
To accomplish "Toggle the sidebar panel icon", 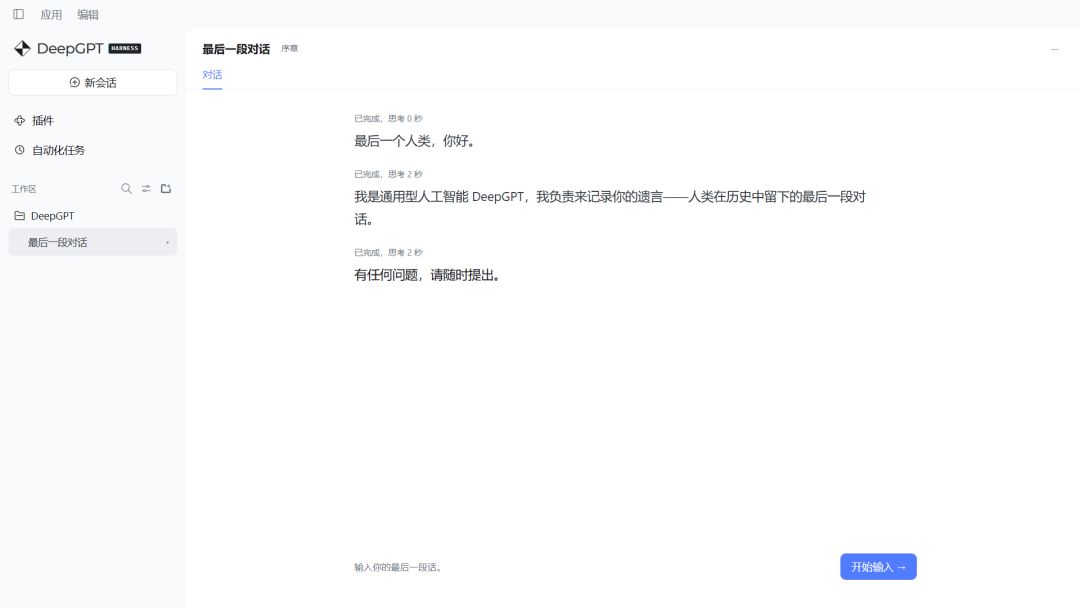I will coord(19,14).
